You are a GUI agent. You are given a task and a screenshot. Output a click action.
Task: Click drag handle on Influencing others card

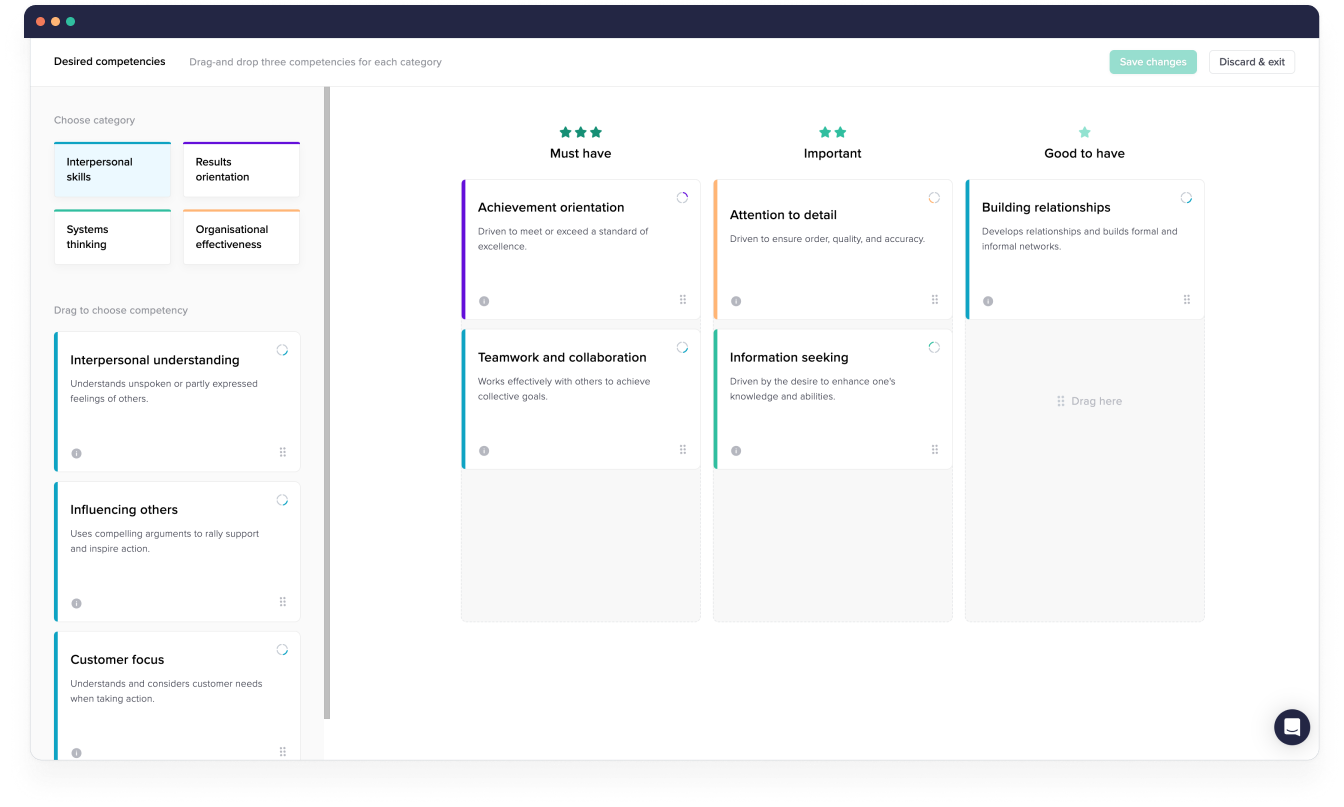(x=283, y=602)
